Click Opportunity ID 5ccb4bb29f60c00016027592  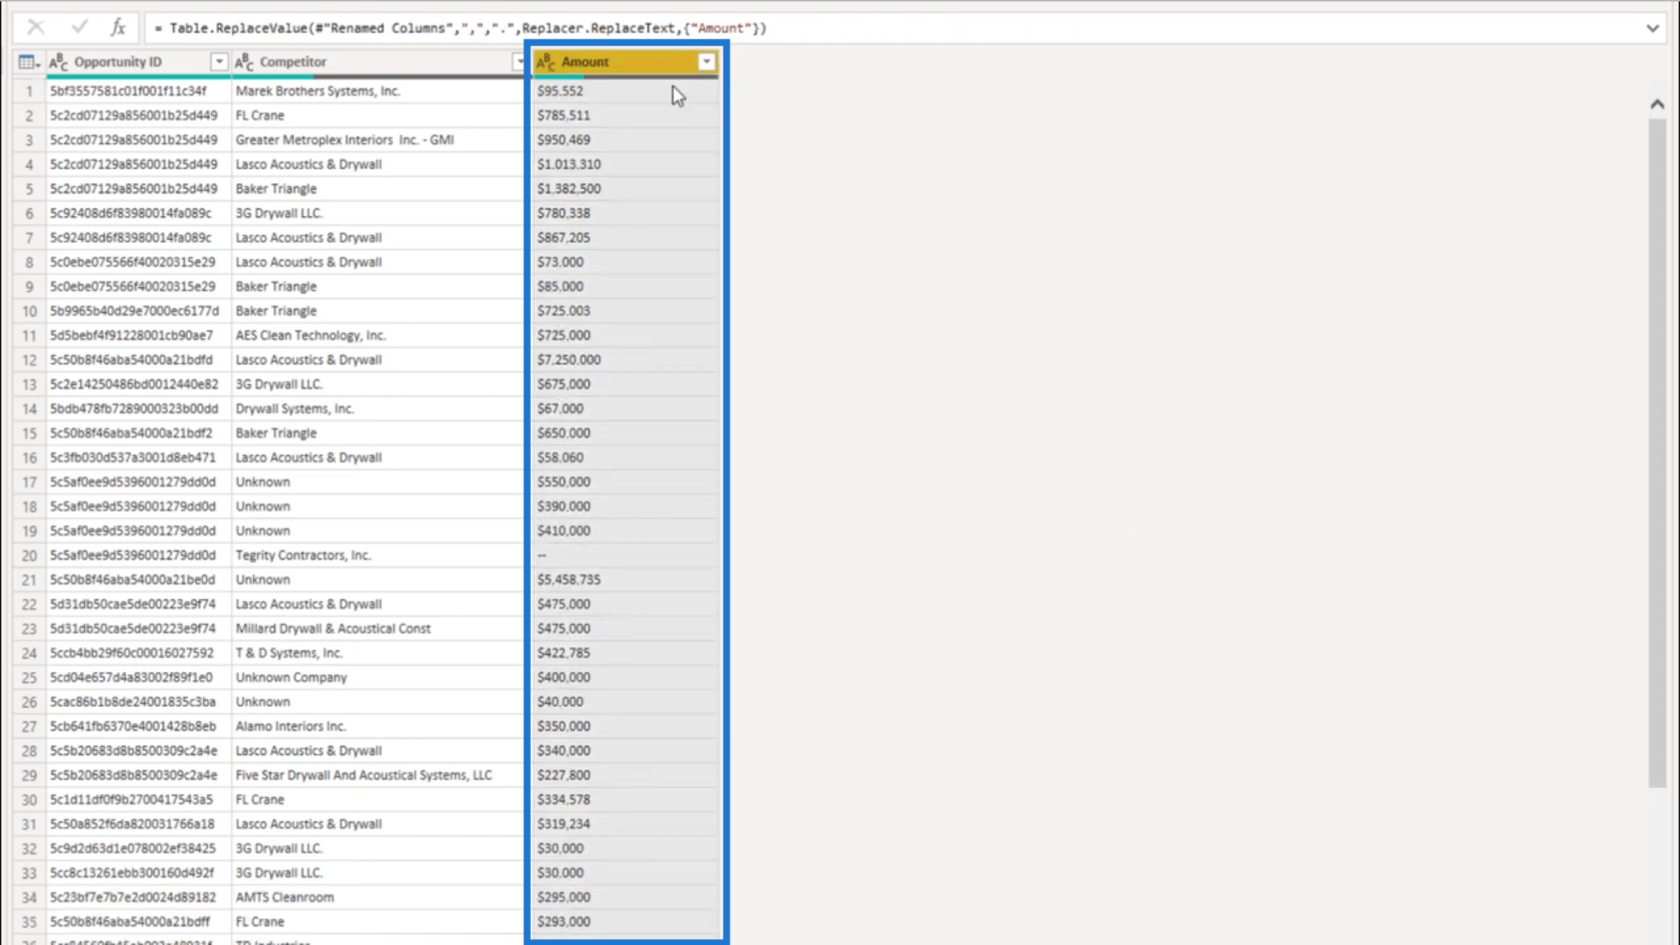point(132,653)
